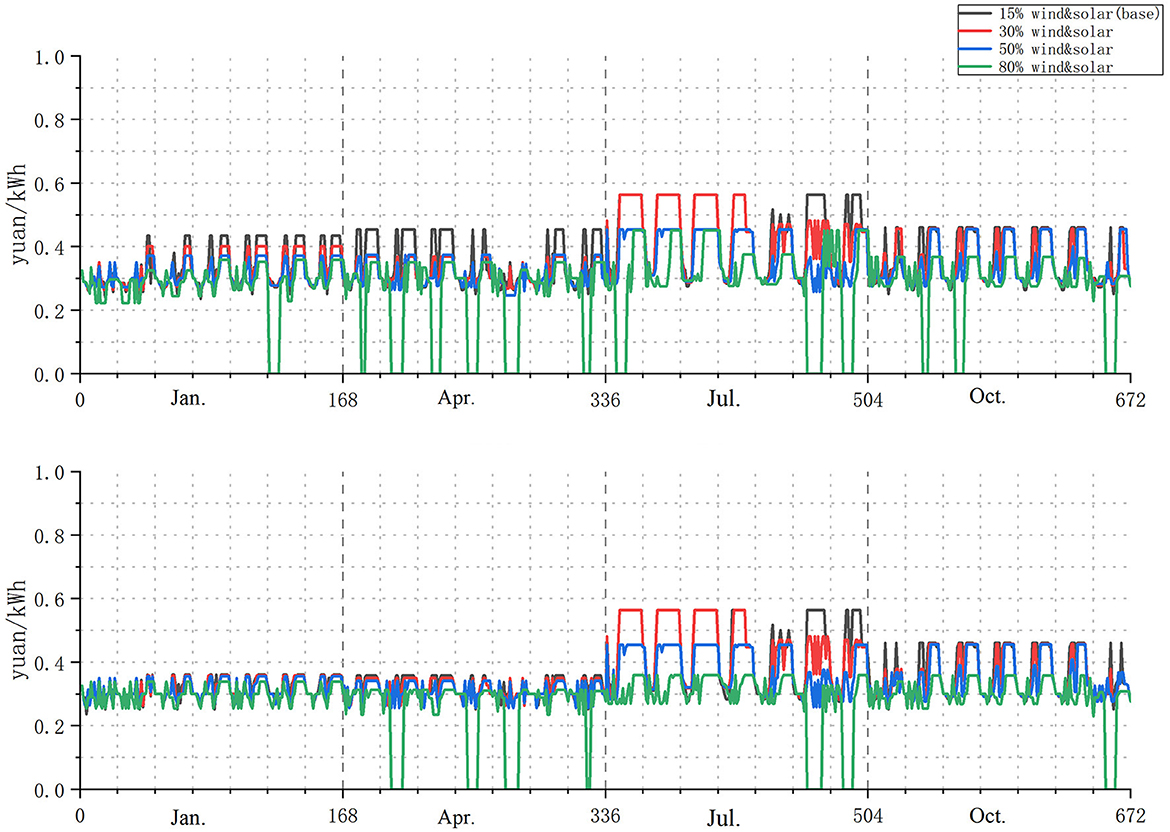The width and height of the screenshot is (1170, 832).
Task: Click the legend label "80% wind&solar"
Action: pos(1056,68)
